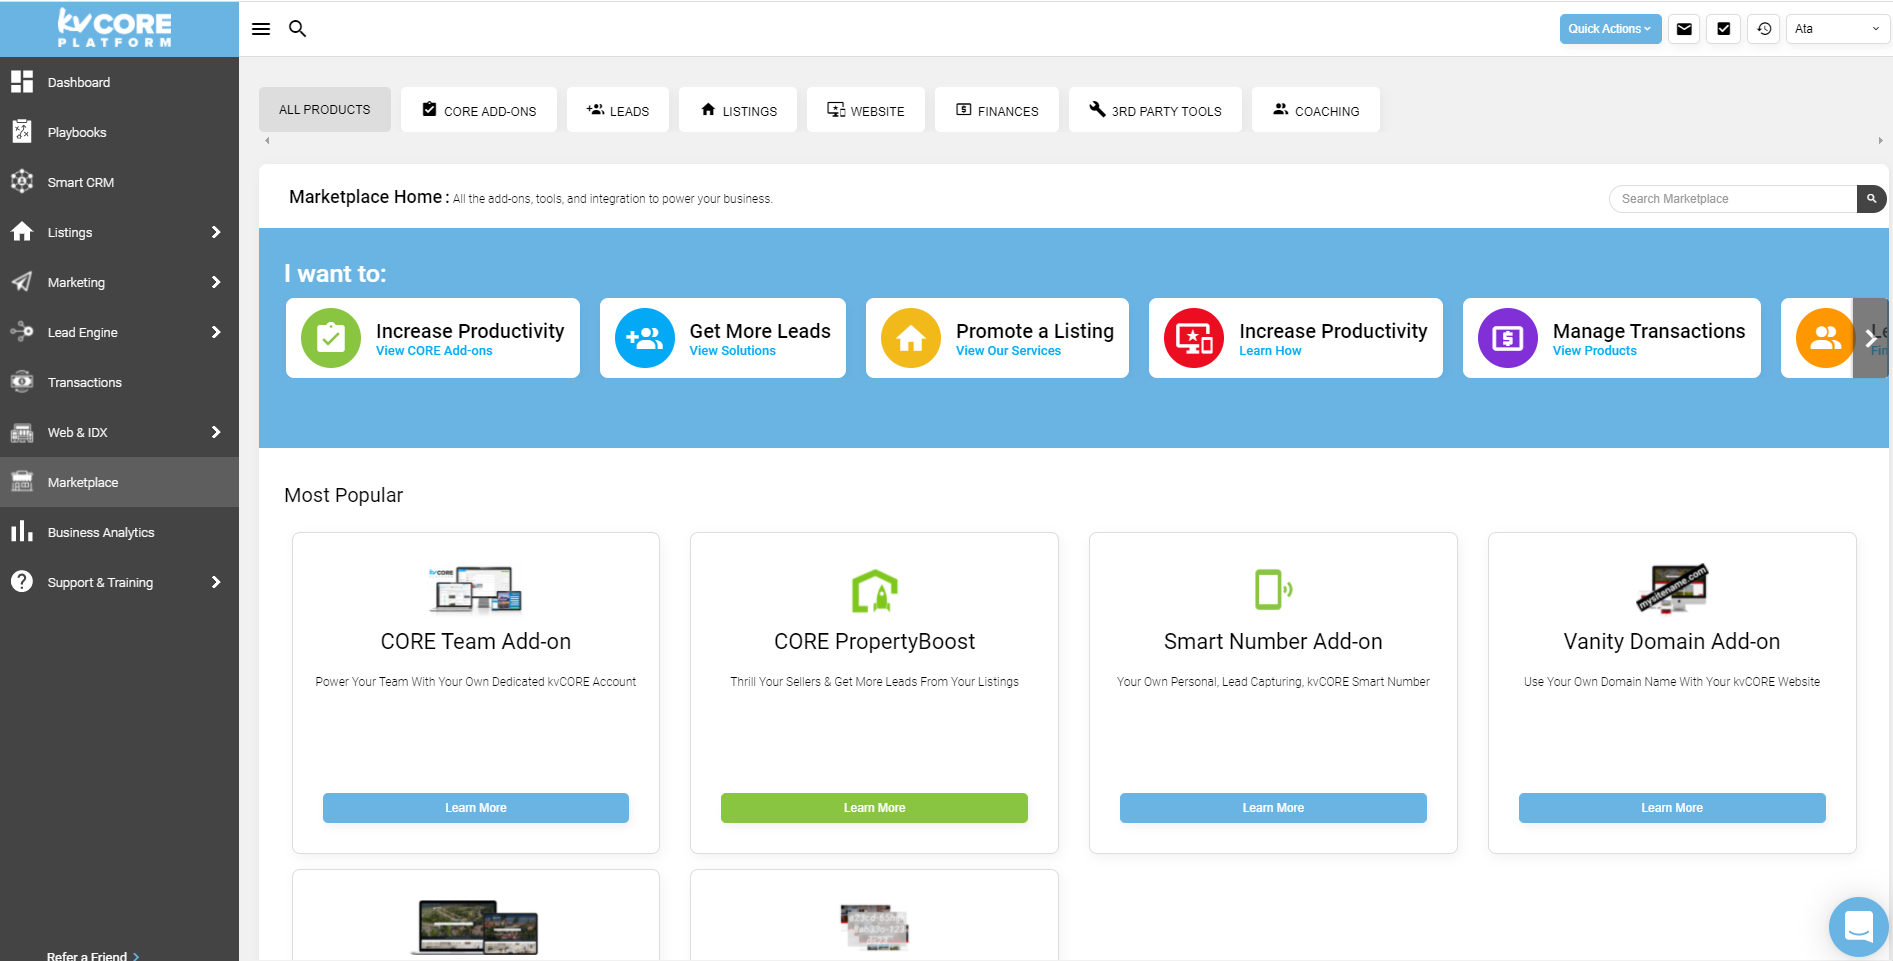Screen dimensions: 1893x961
Task: Click Learn More for CORE Team Add-on
Action: tap(476, 808)
